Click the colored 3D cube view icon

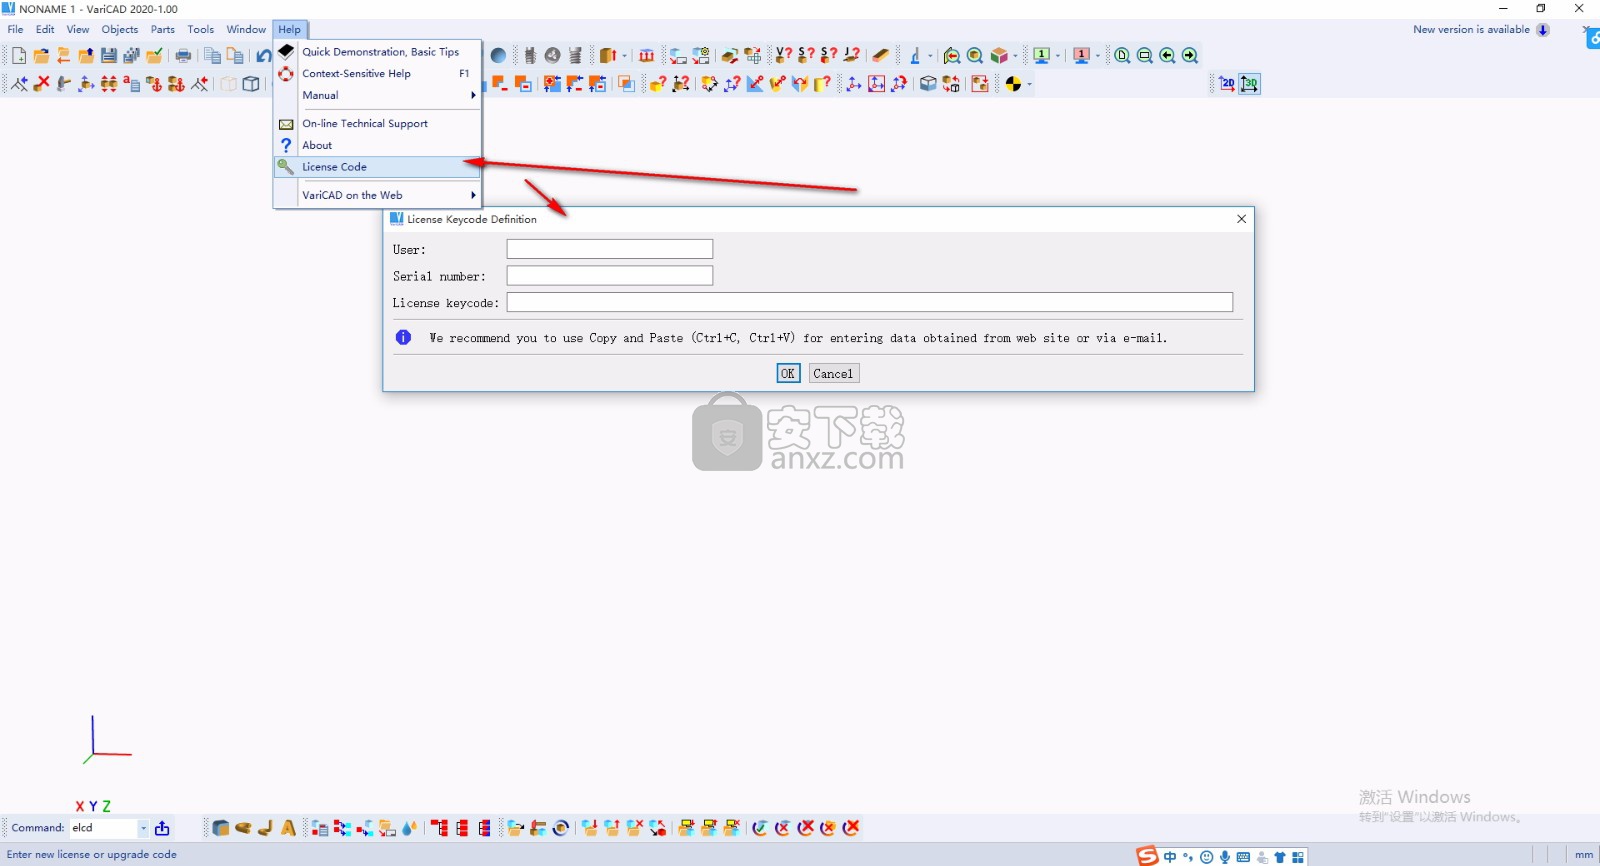click(x=998, y=56)
